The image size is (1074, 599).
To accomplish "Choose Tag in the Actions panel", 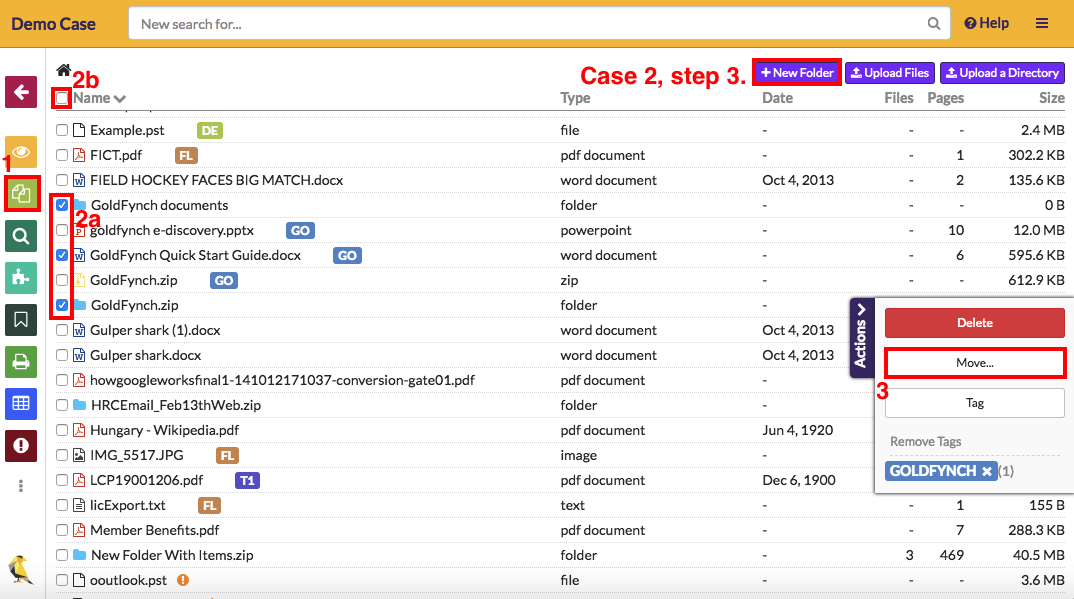I will (x=975, y=403).
